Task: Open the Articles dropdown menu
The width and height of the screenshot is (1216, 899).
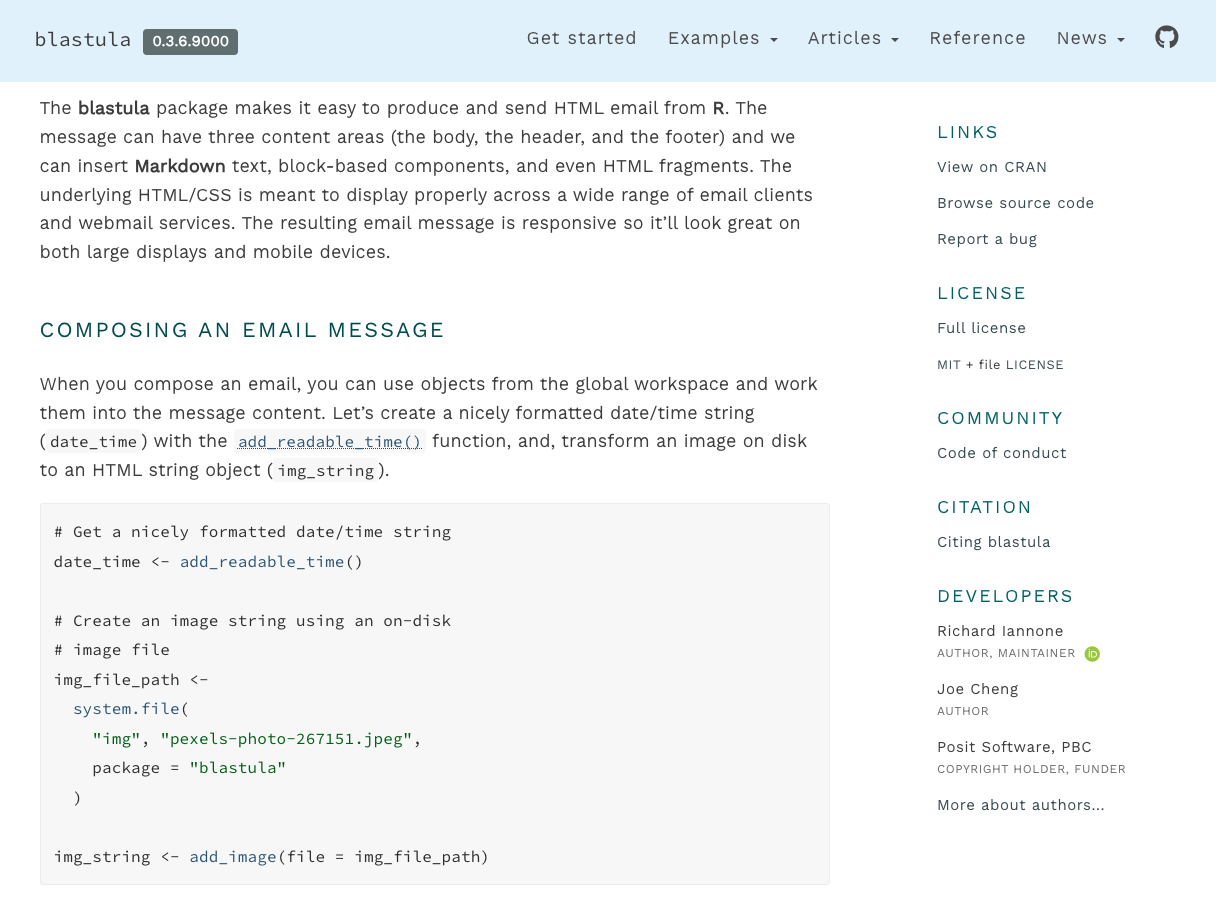Action: tap(853, 38)
